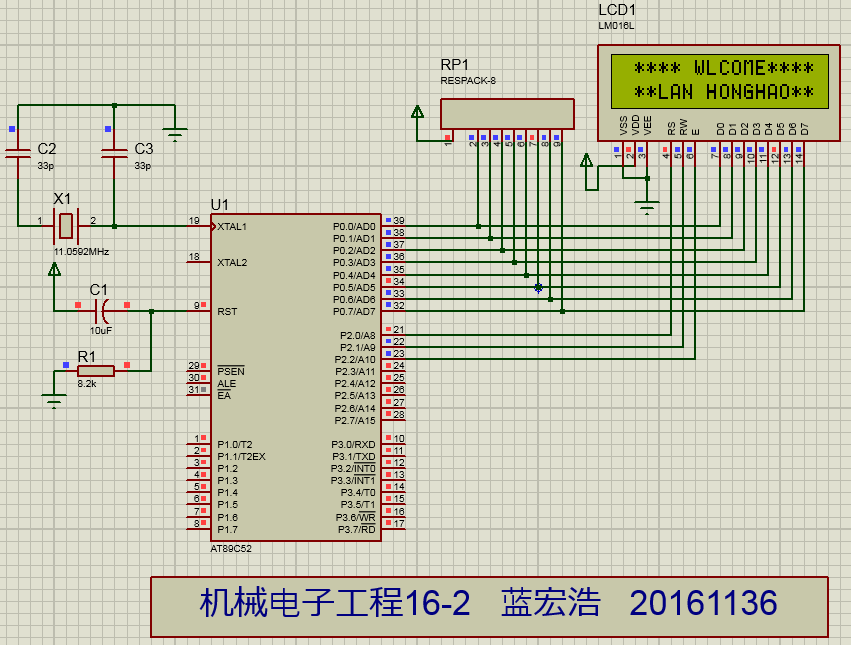Select the C1 10uF capacitor symbol
Viewport: 851px width, 645px height.
coord(102,311)
